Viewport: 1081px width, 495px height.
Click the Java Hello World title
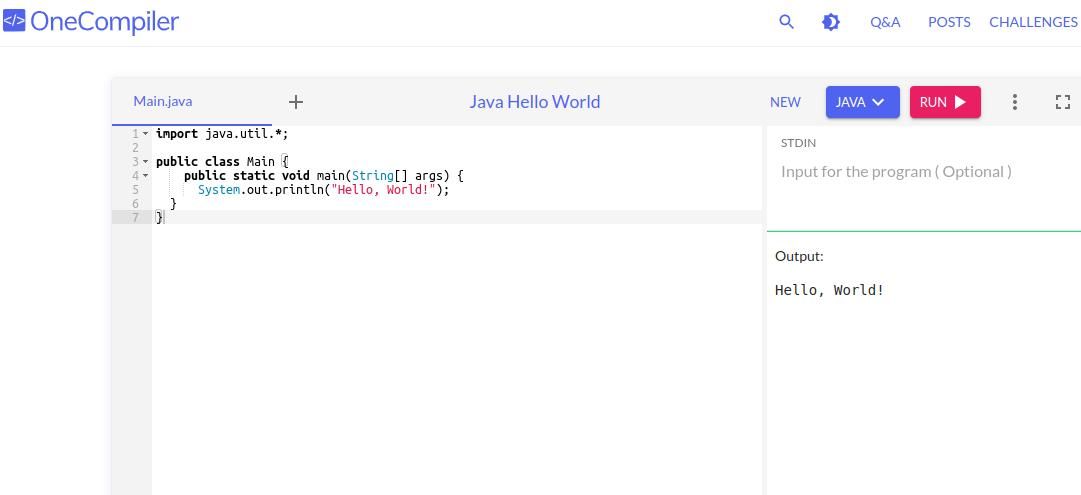pos(534,102)
